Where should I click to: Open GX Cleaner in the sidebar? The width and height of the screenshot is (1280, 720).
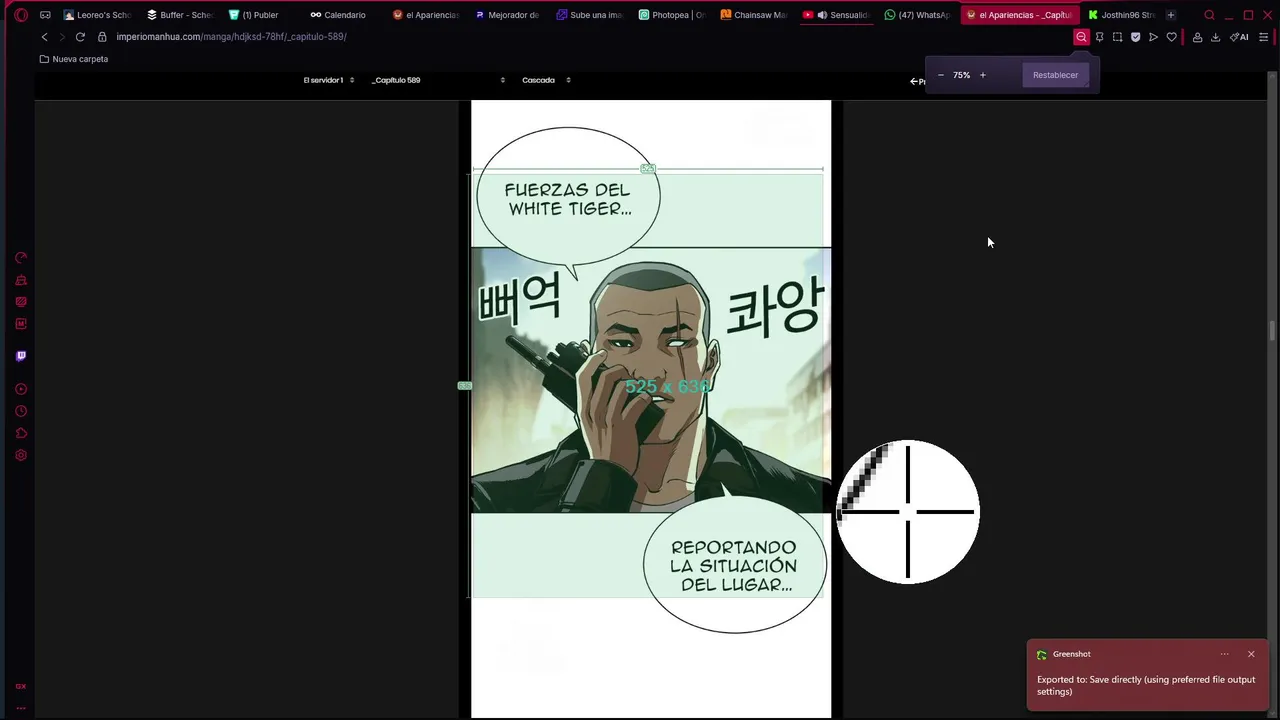[21, 280]
